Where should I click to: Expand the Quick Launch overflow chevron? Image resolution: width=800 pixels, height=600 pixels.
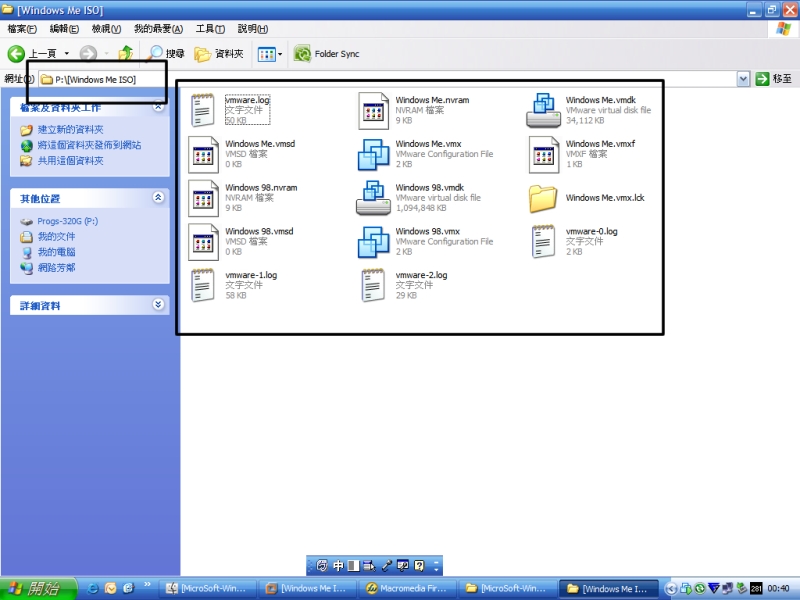pyautogui.click(x=147, y=585)
